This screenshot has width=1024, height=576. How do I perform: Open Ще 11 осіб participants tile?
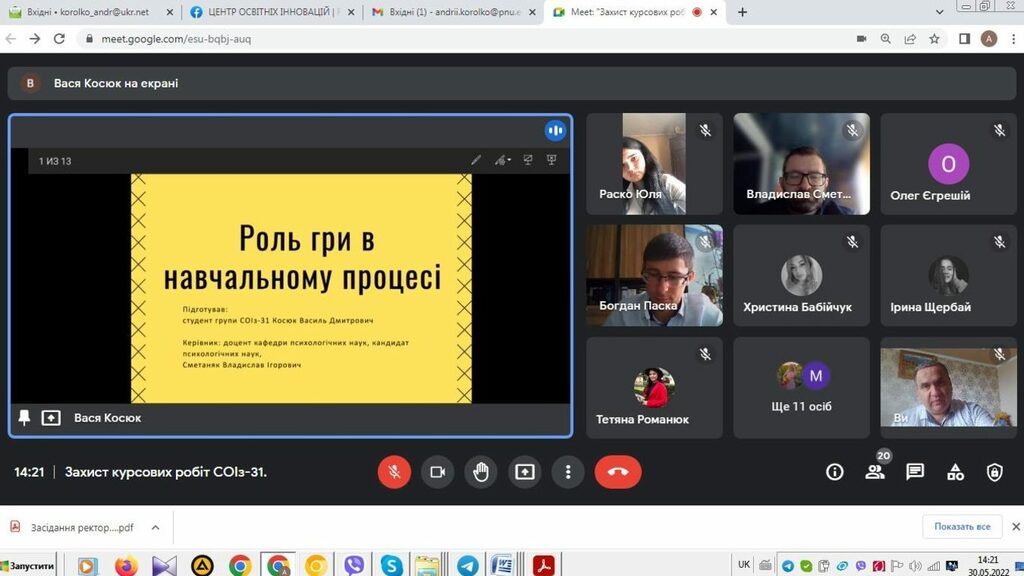[801, 387]
